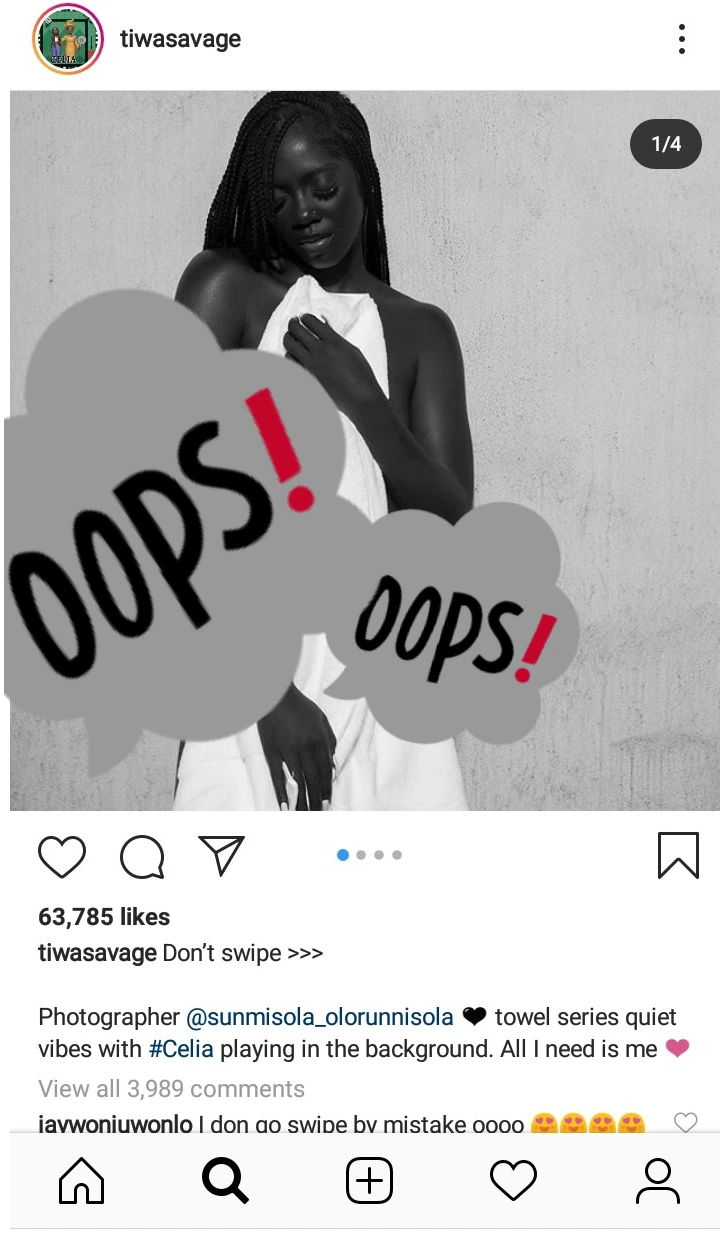Open the tiwasavage name in the caption
This screenshot has width=720, height=1236.
tap(97, 953)
